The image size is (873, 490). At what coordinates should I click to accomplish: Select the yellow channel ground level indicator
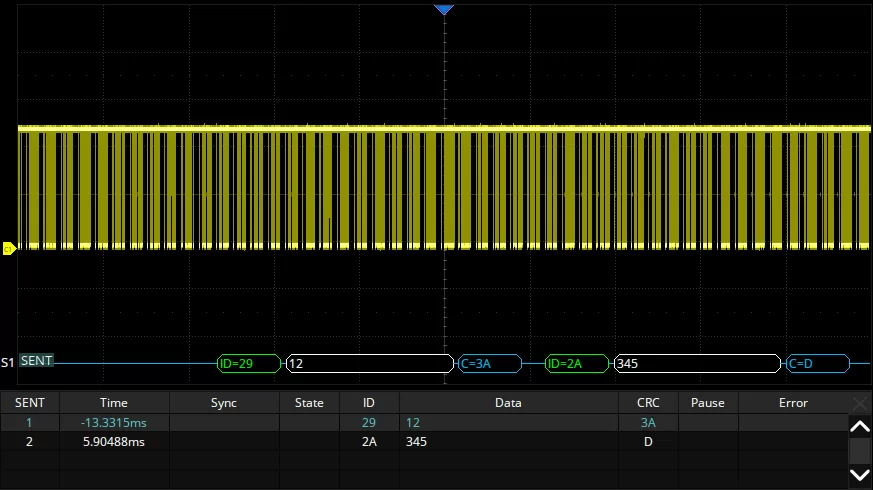click(x=8, y=248)
